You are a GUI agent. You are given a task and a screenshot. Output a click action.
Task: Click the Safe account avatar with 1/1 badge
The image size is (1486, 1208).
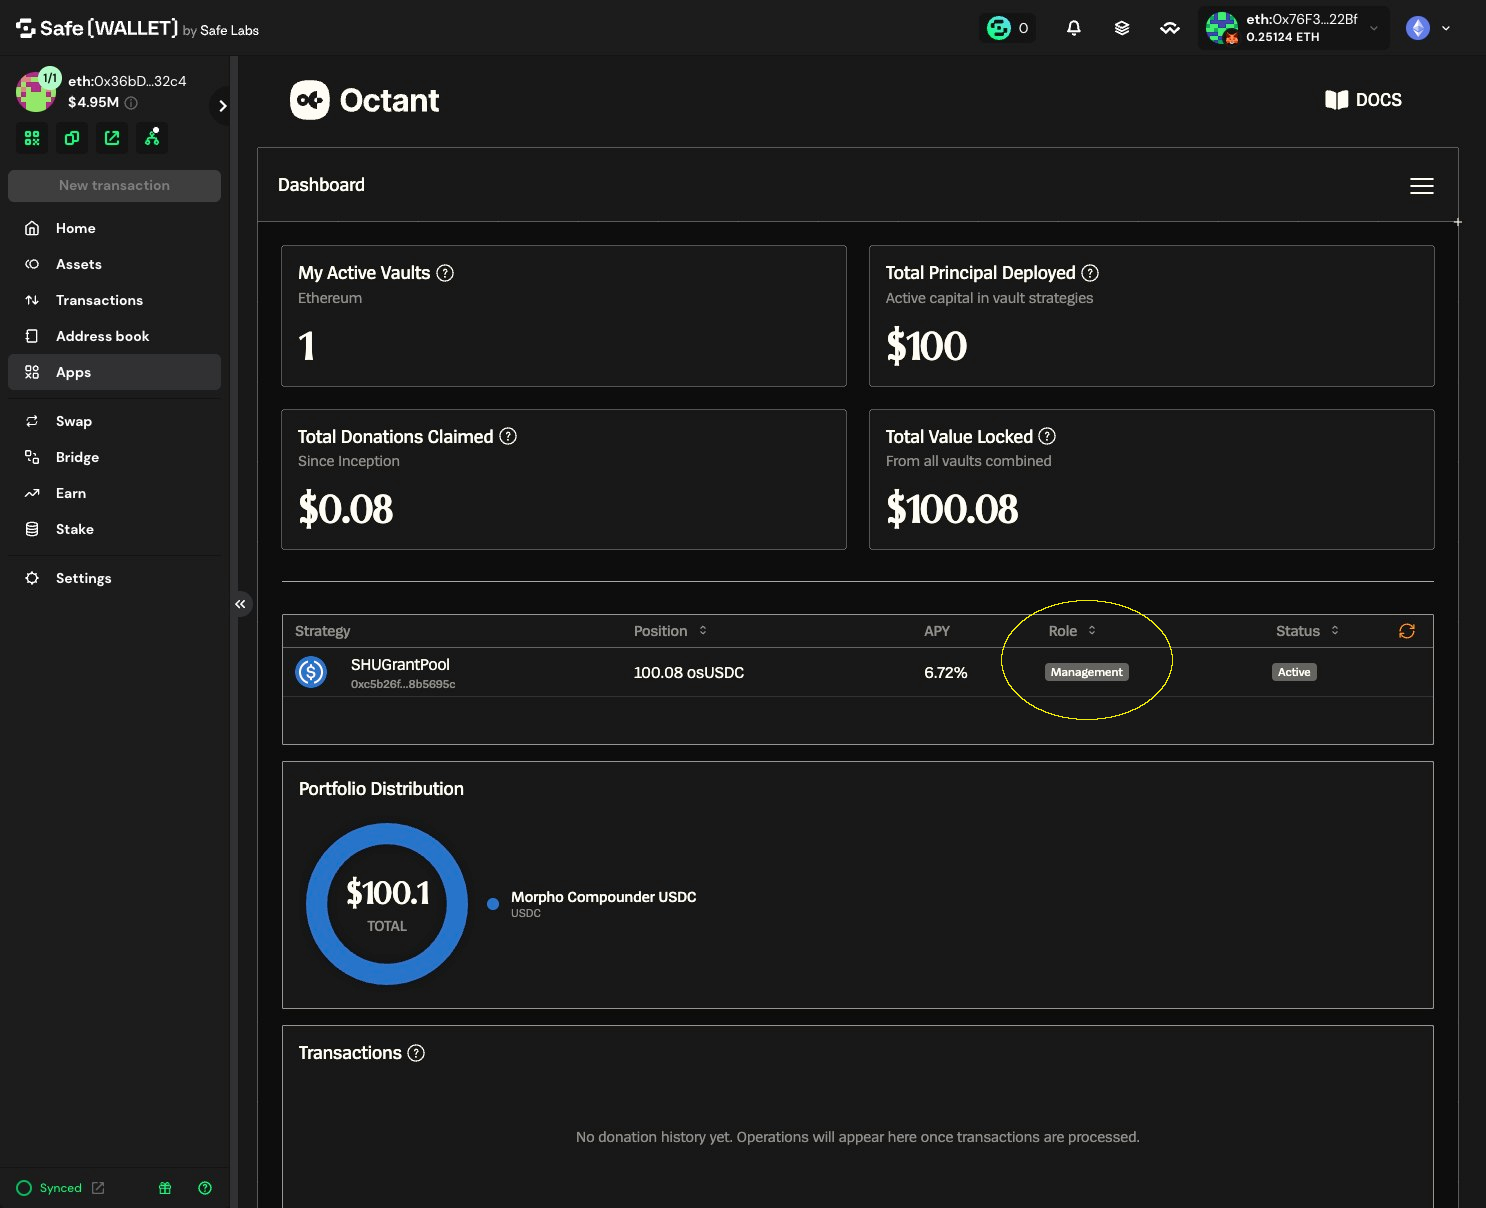[x=37, y=90]
